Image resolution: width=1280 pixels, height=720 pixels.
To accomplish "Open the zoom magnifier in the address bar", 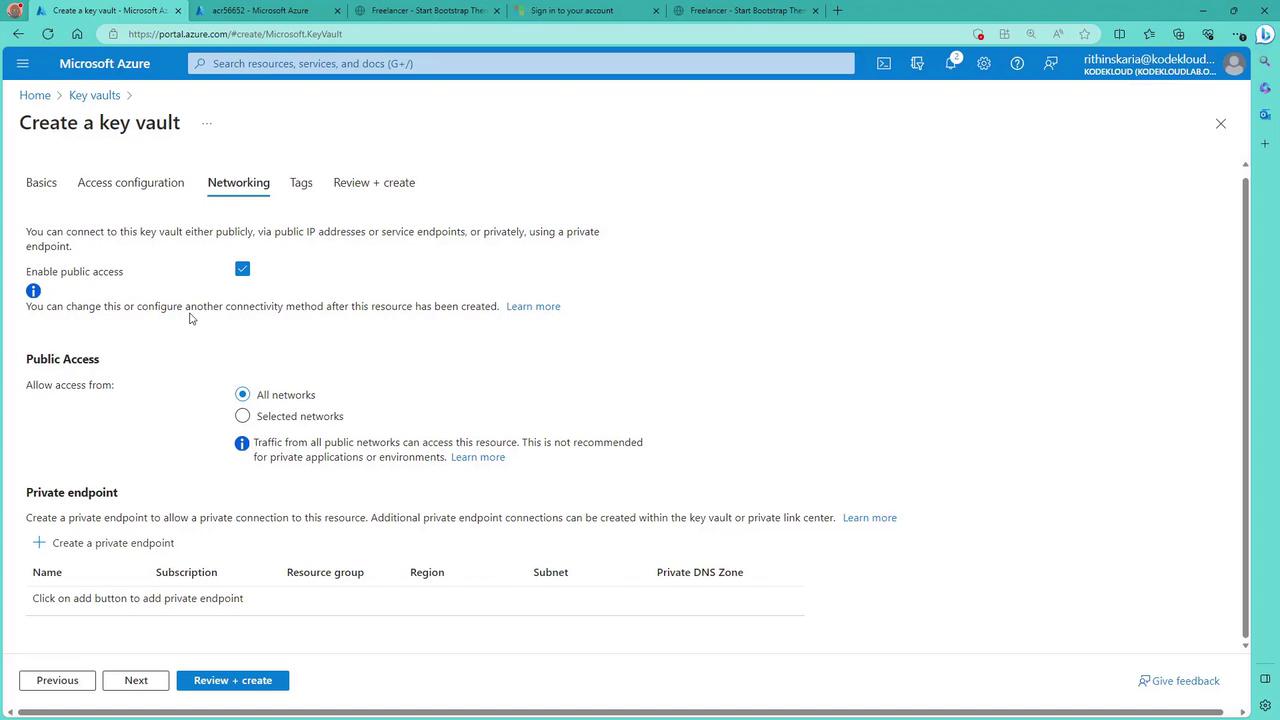I will tap(1031, 34).
